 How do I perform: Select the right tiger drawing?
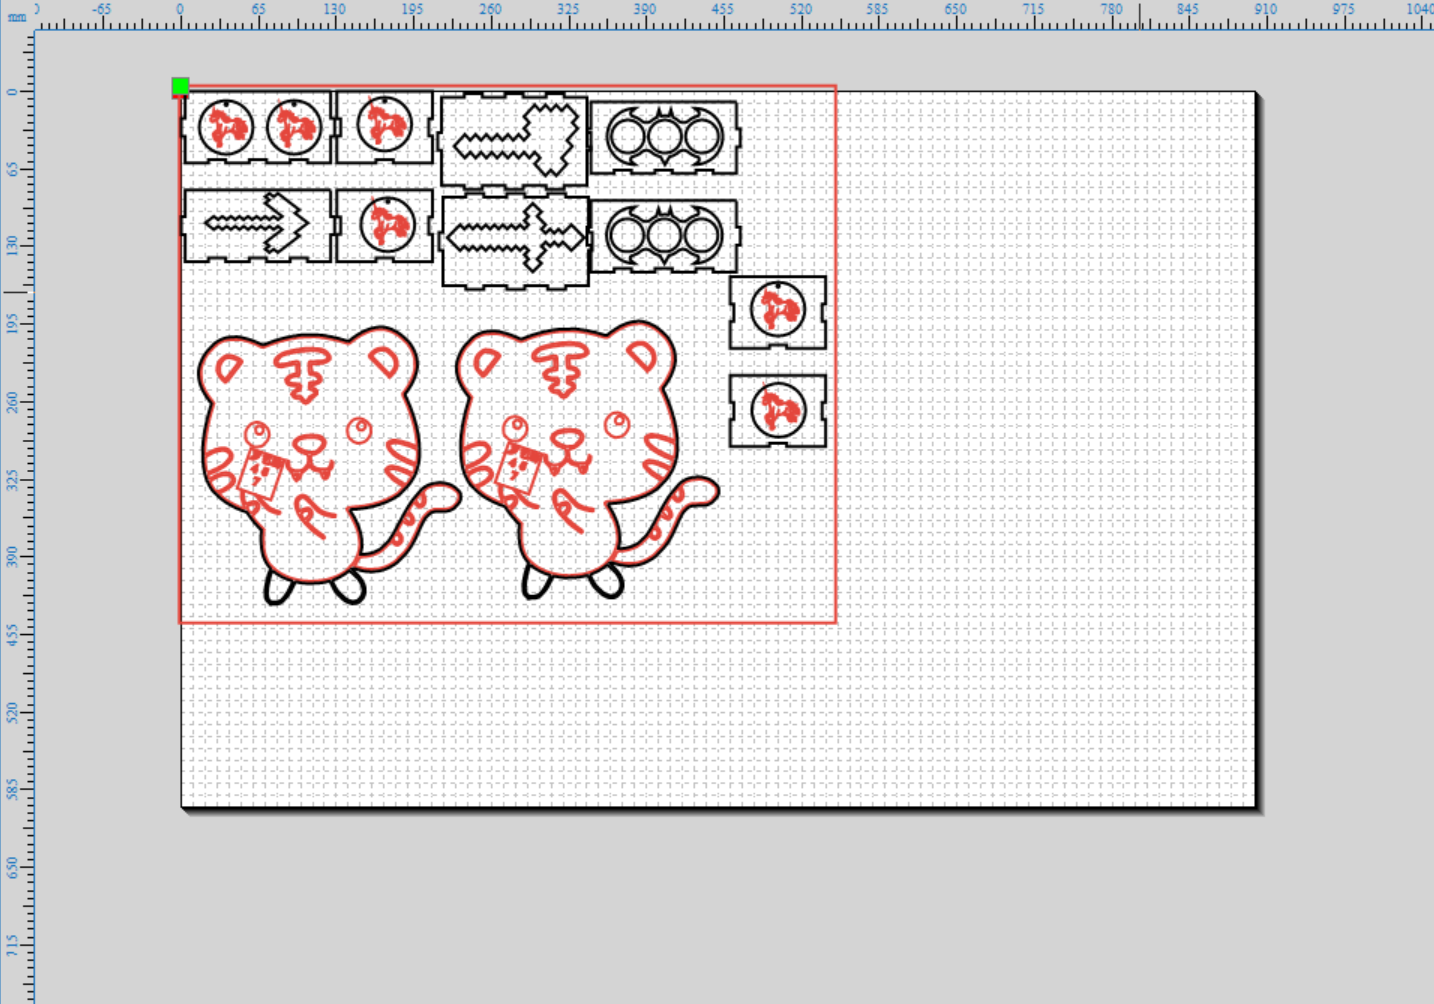587,460
